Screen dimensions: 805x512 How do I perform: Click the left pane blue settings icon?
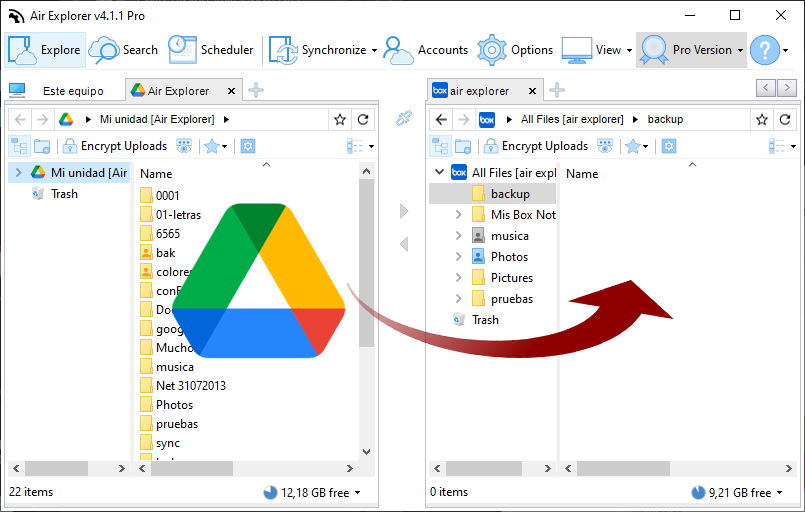click(x=248, y=146)
